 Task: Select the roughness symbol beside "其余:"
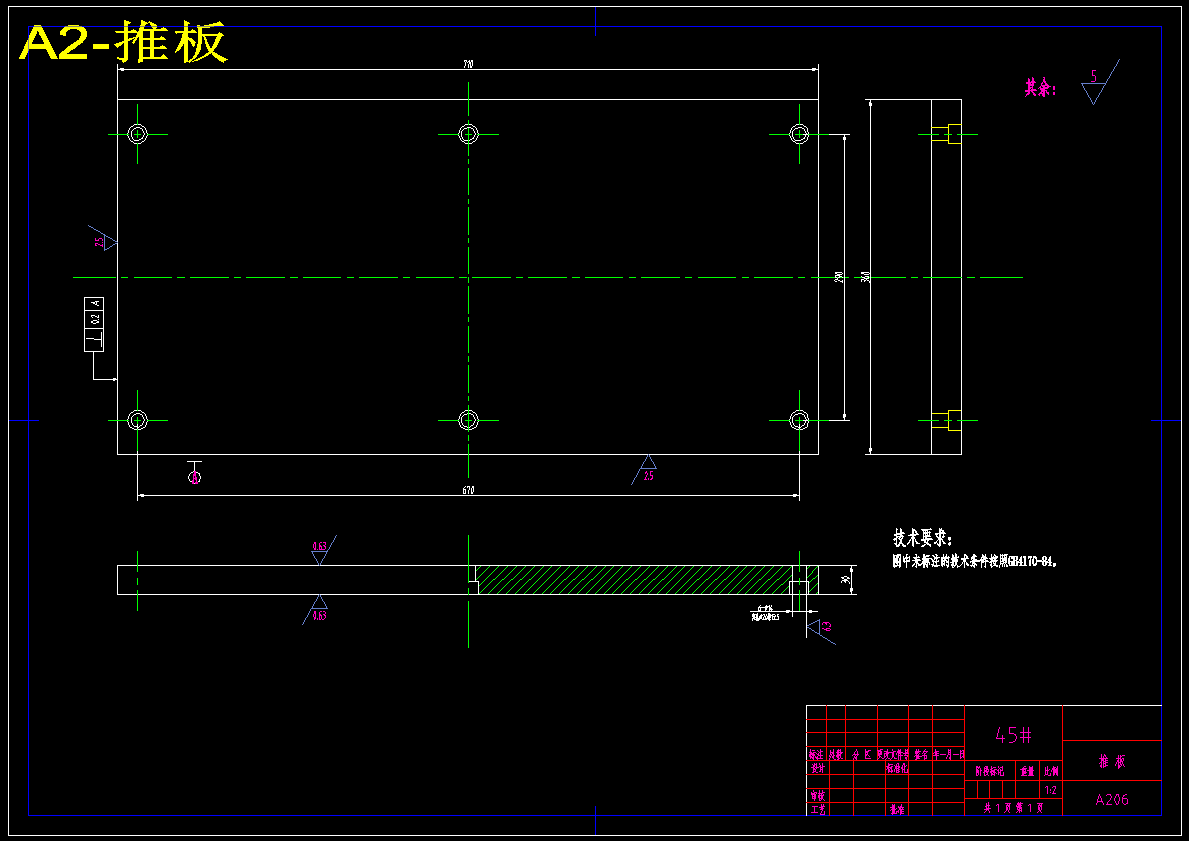coord(1099,82)
